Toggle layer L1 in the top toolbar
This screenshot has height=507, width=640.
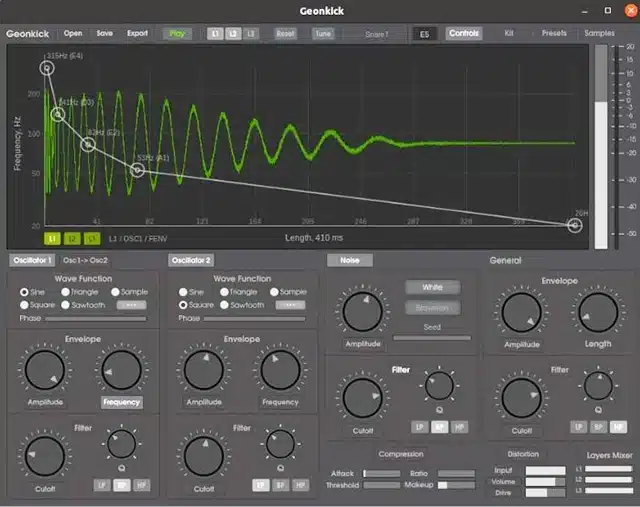[215, 33]
